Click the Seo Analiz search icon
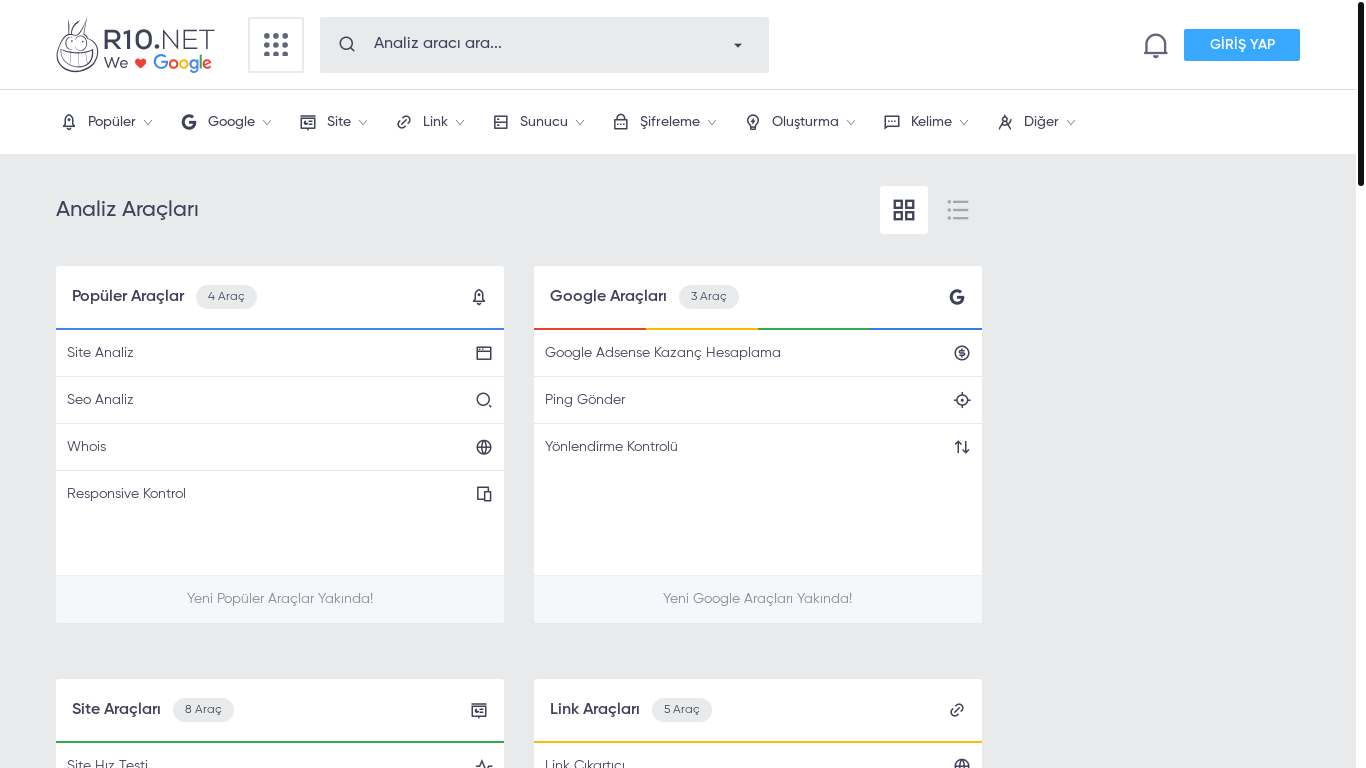1366x768 pixels. [x=484, y=400]
